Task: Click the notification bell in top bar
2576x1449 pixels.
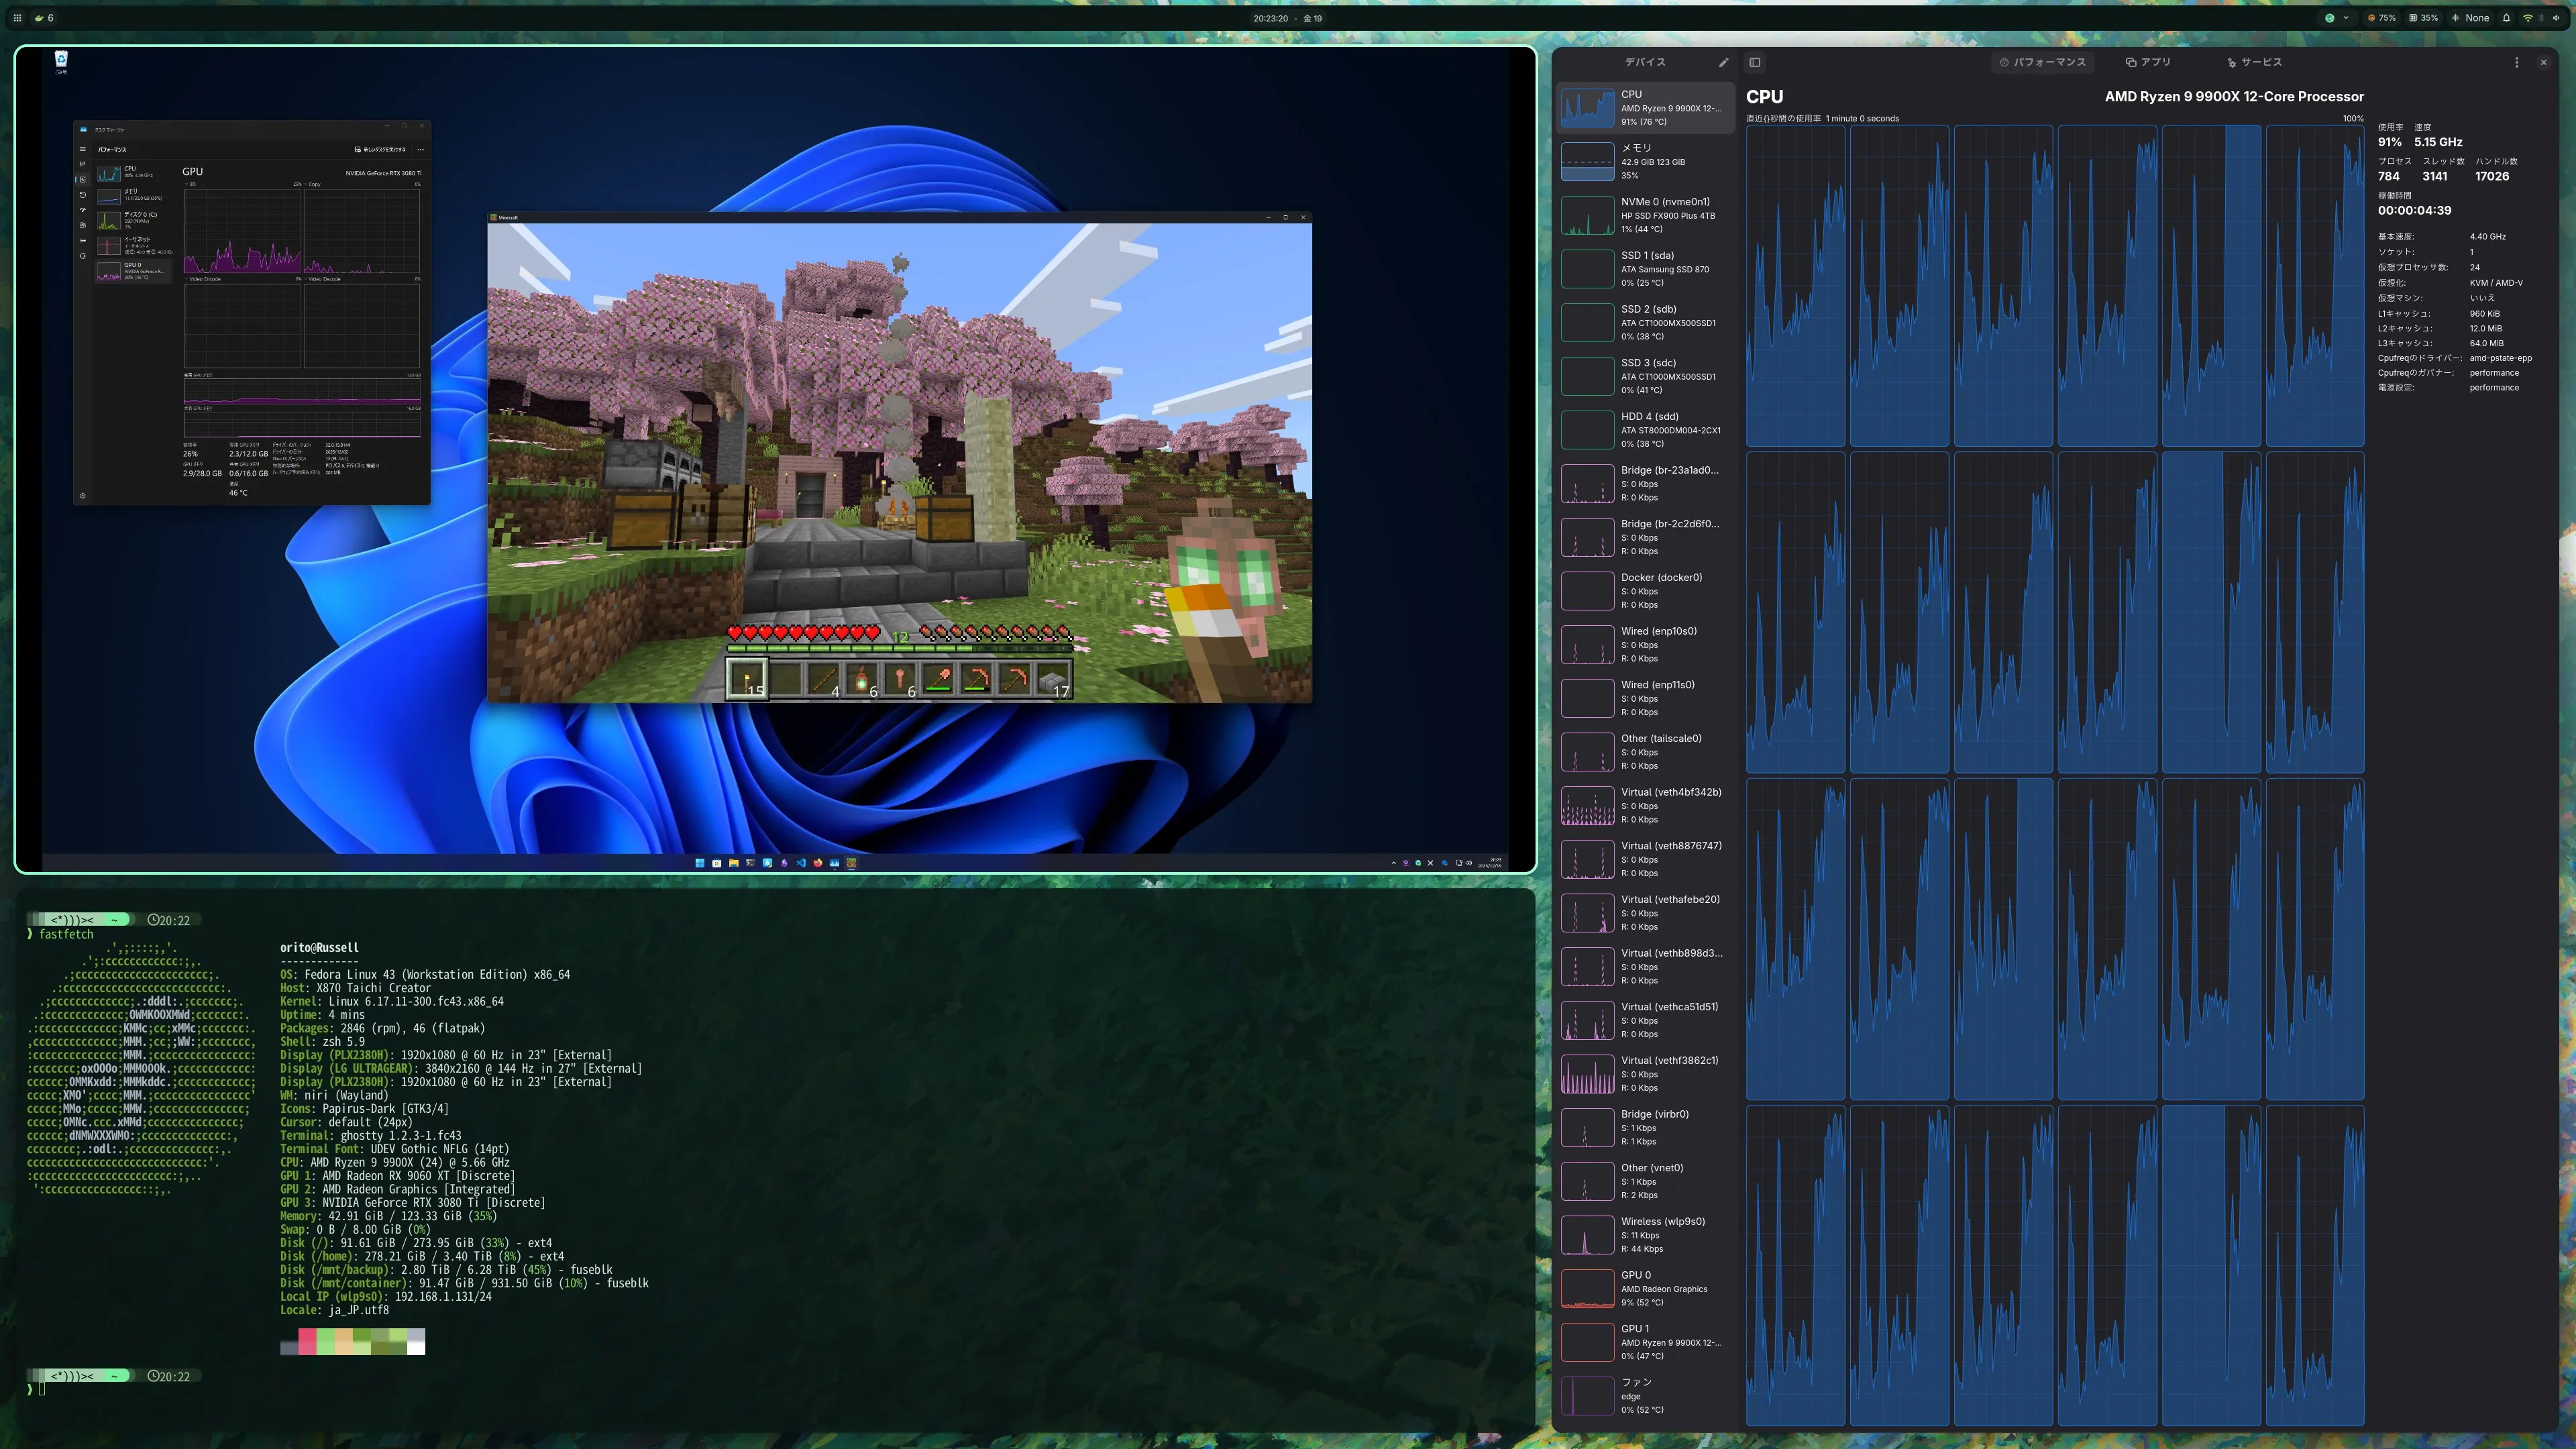Action: tap(2506, 18)
